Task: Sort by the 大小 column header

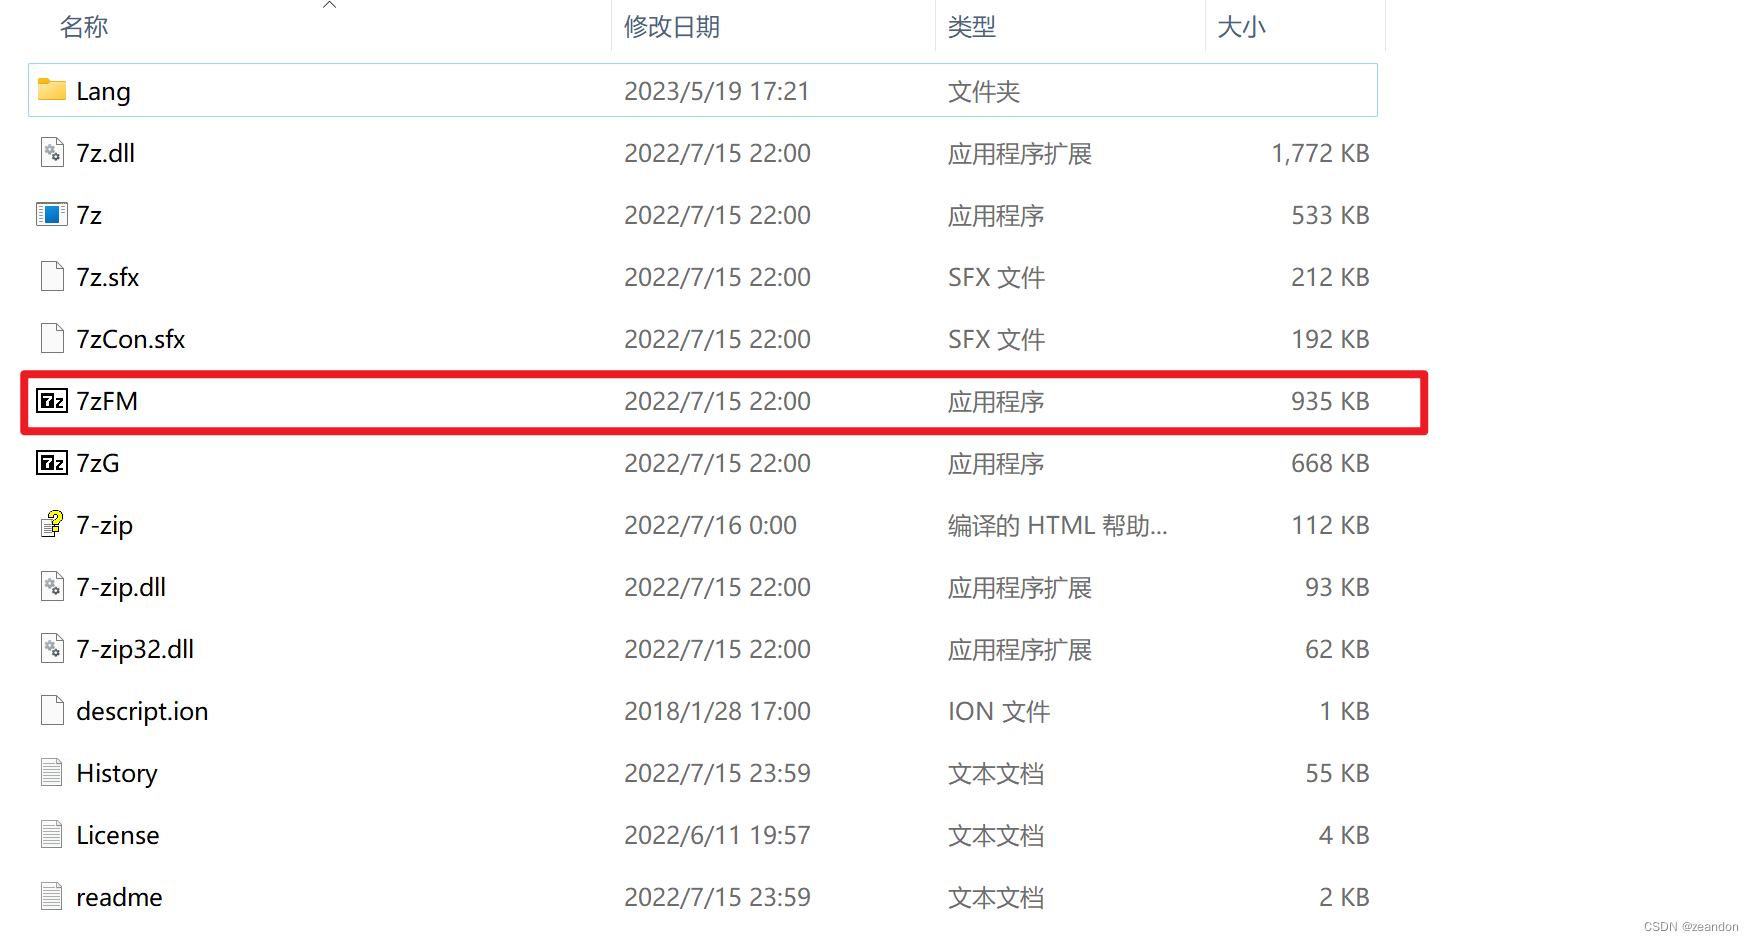Action: click(x=1241, y=27)
